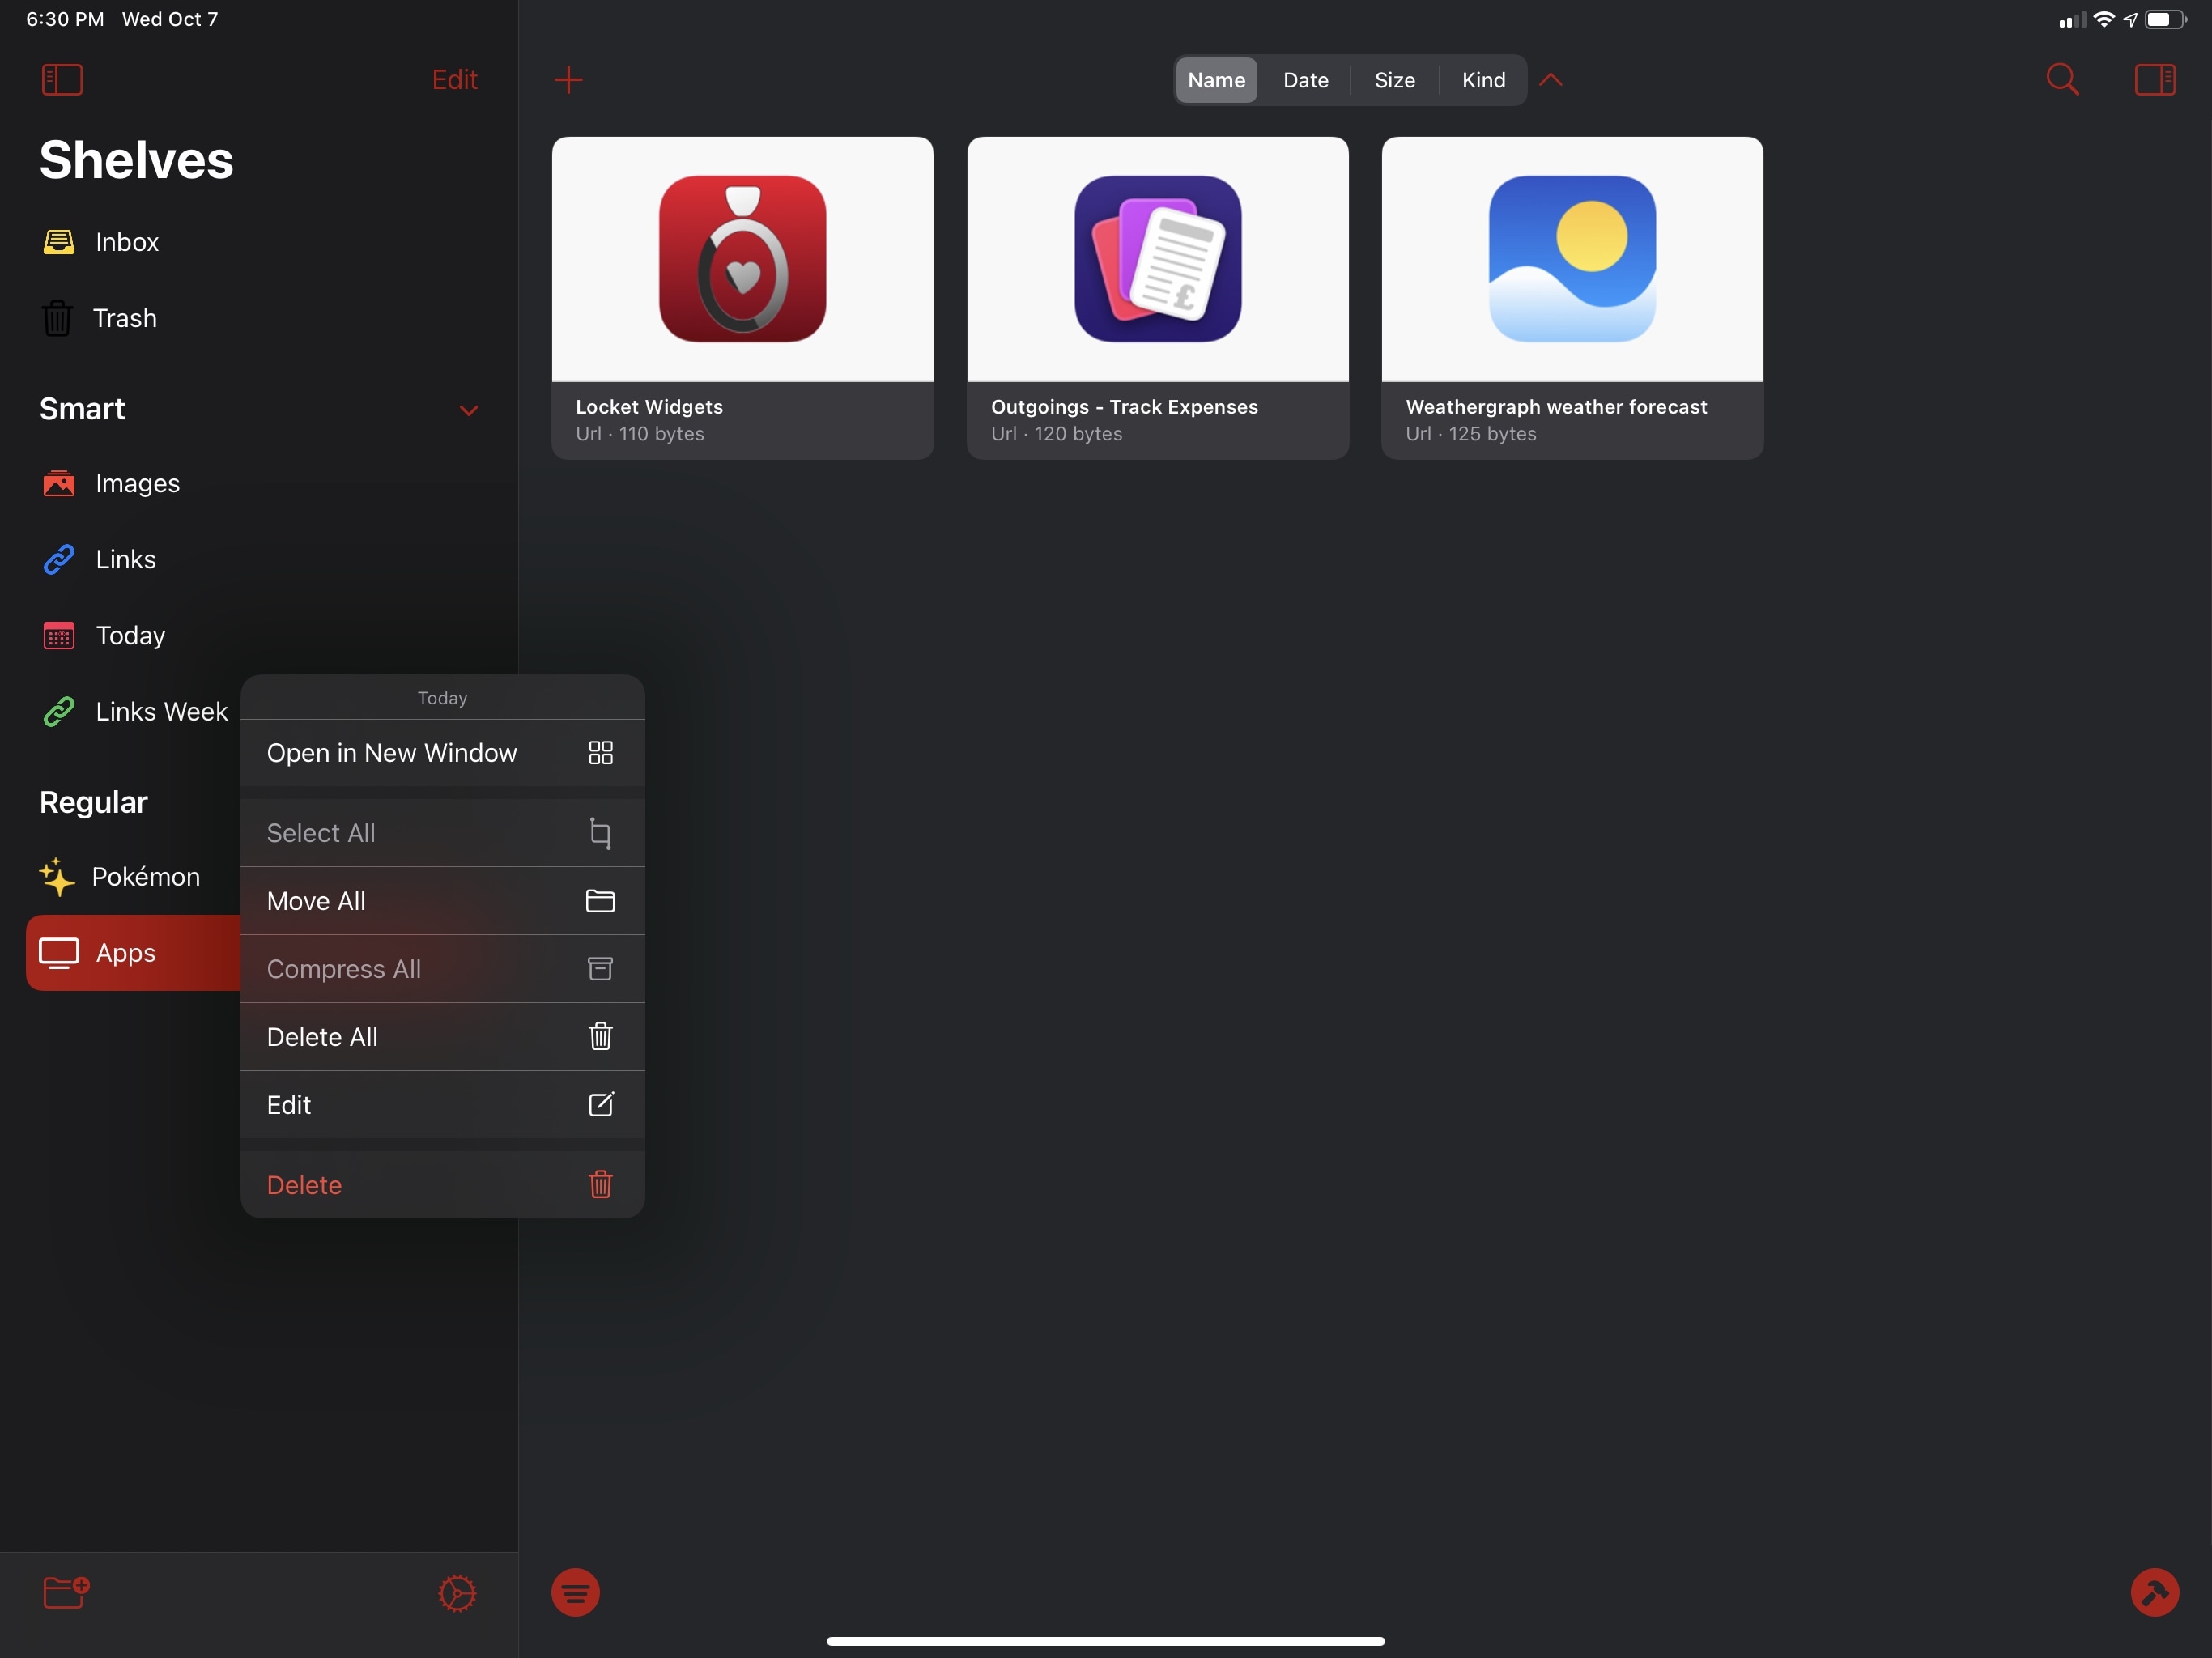Open the Outgoings - Track Expenses thumbnail
Viewport: 2212px width, 1658px height.
click(1157, 259)
